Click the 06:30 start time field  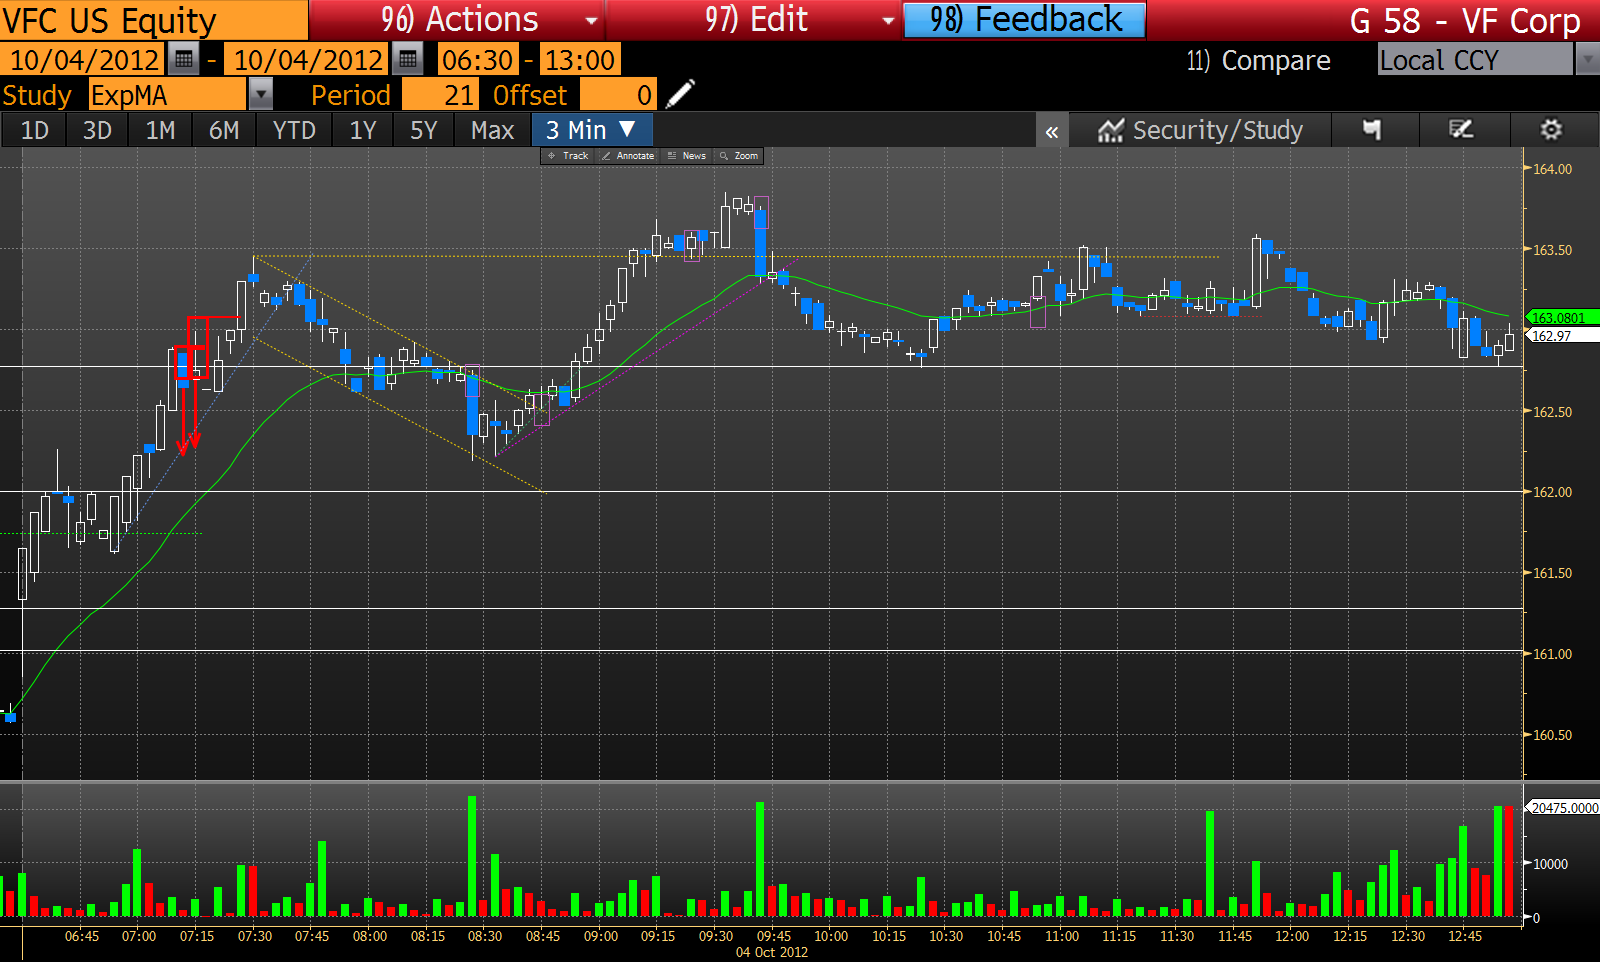[478, 60]
